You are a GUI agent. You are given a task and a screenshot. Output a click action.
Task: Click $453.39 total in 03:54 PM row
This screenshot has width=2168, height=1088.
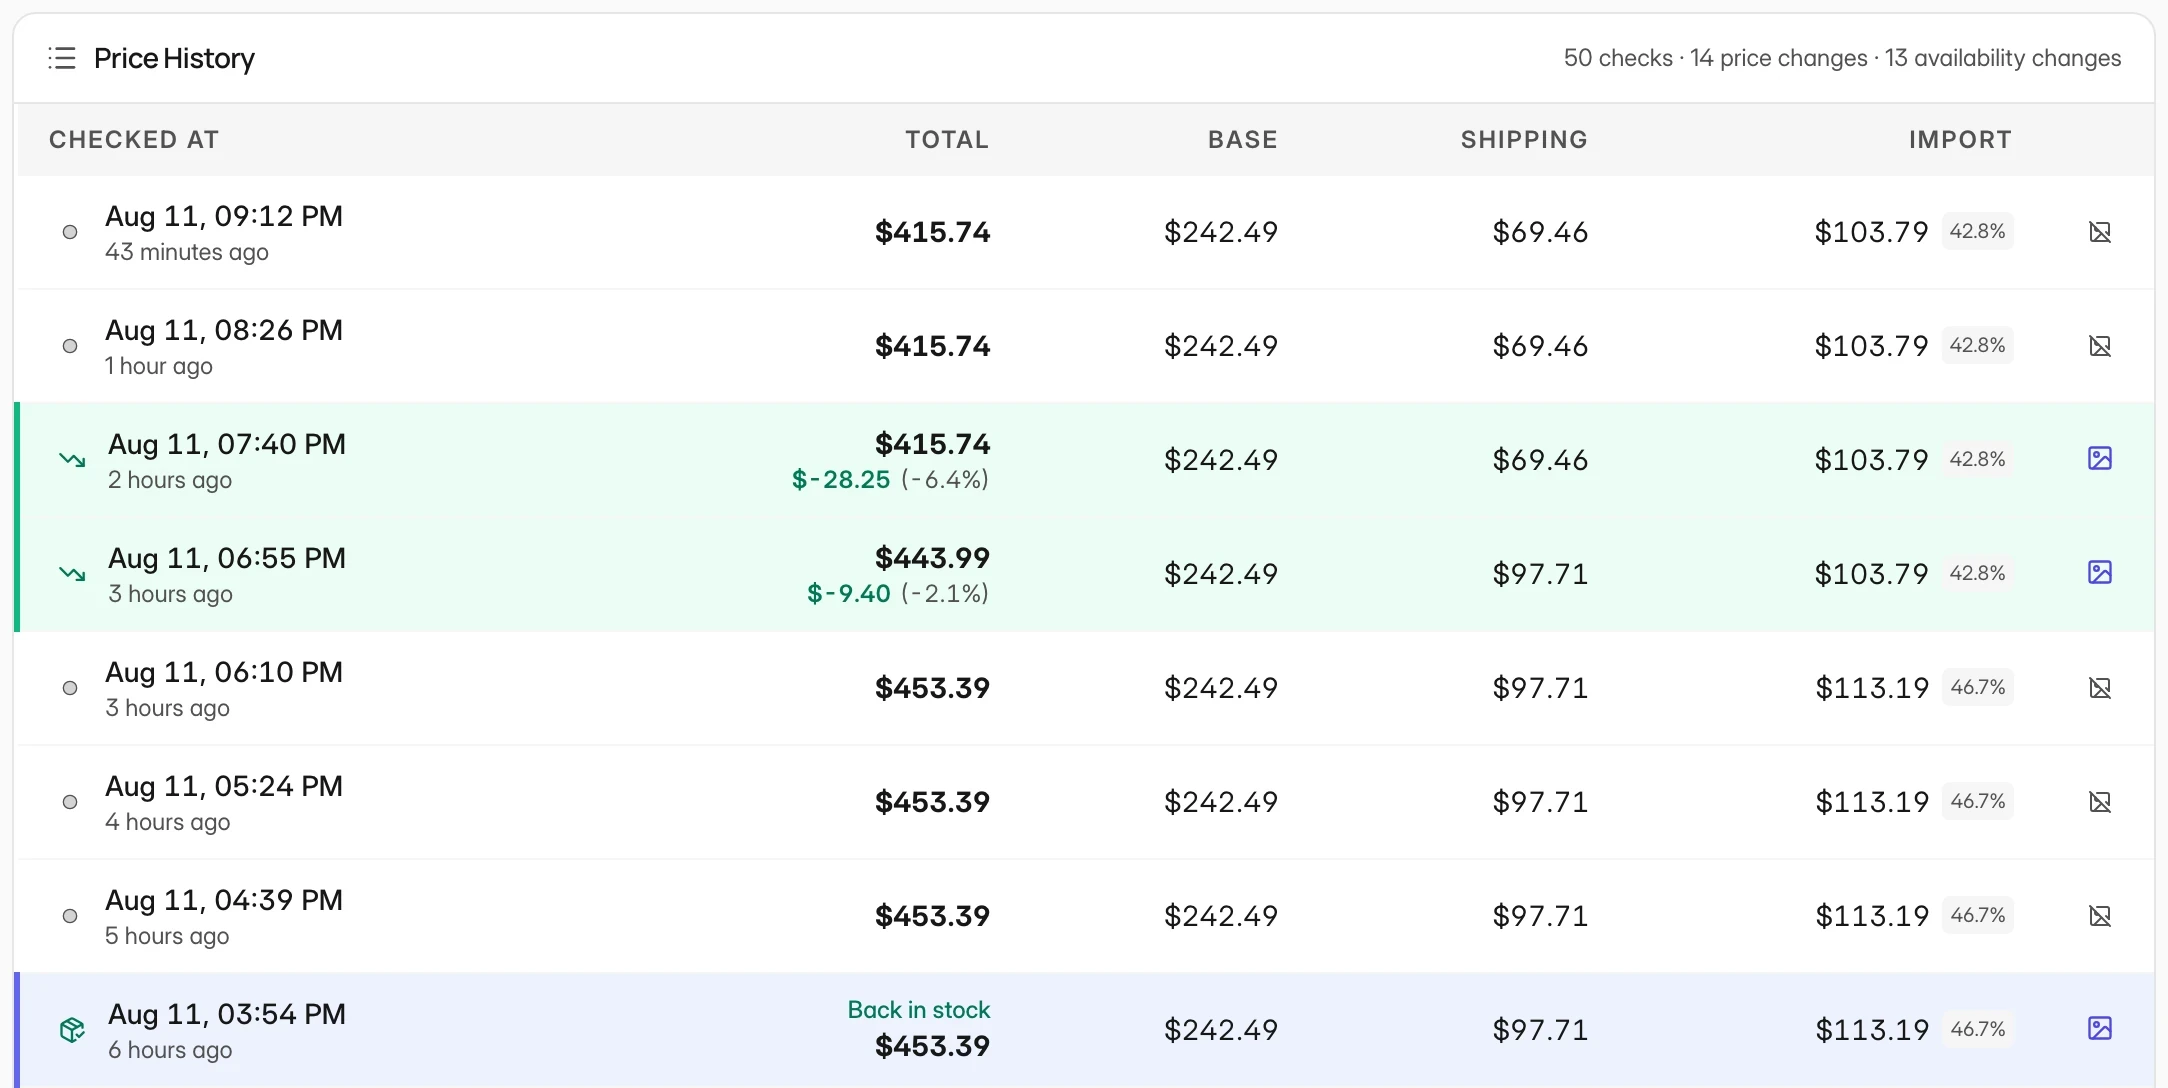pos(932,1046)
